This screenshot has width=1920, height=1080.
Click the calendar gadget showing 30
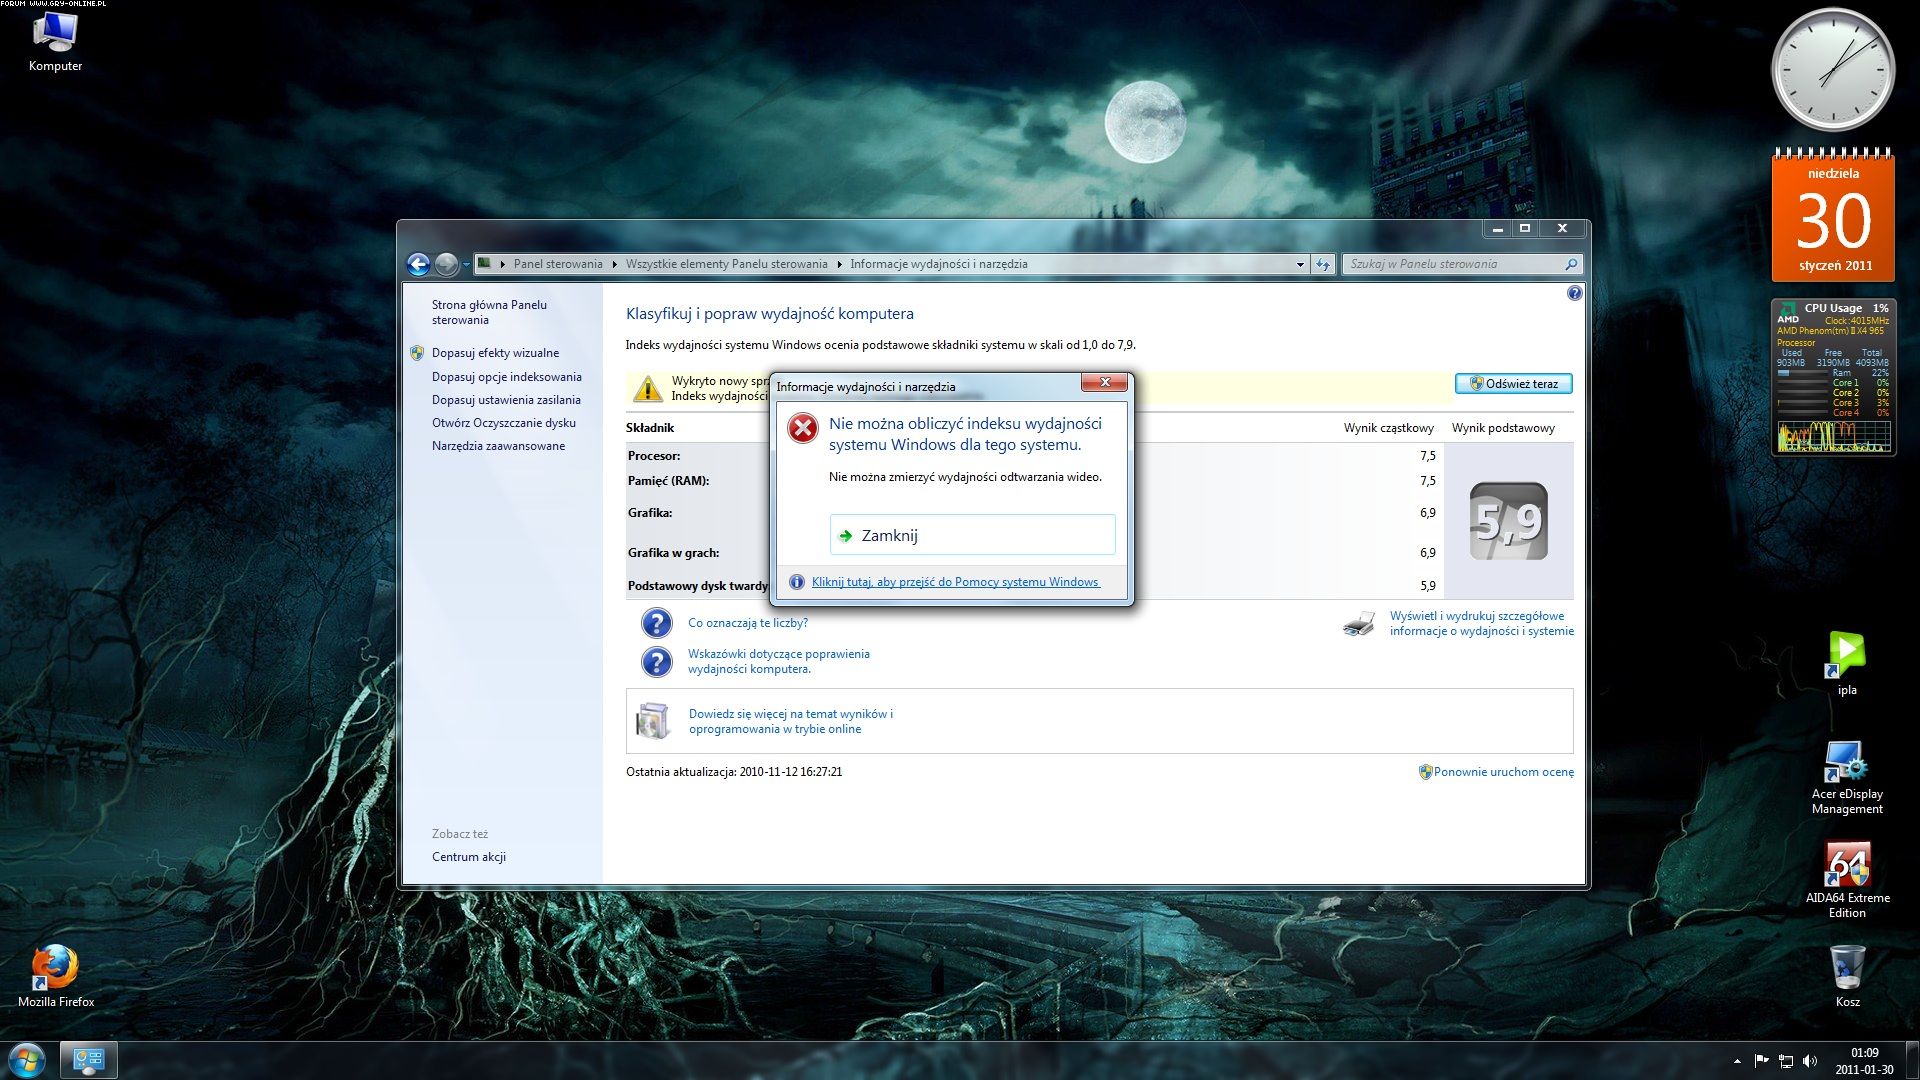click(1833, 215)
